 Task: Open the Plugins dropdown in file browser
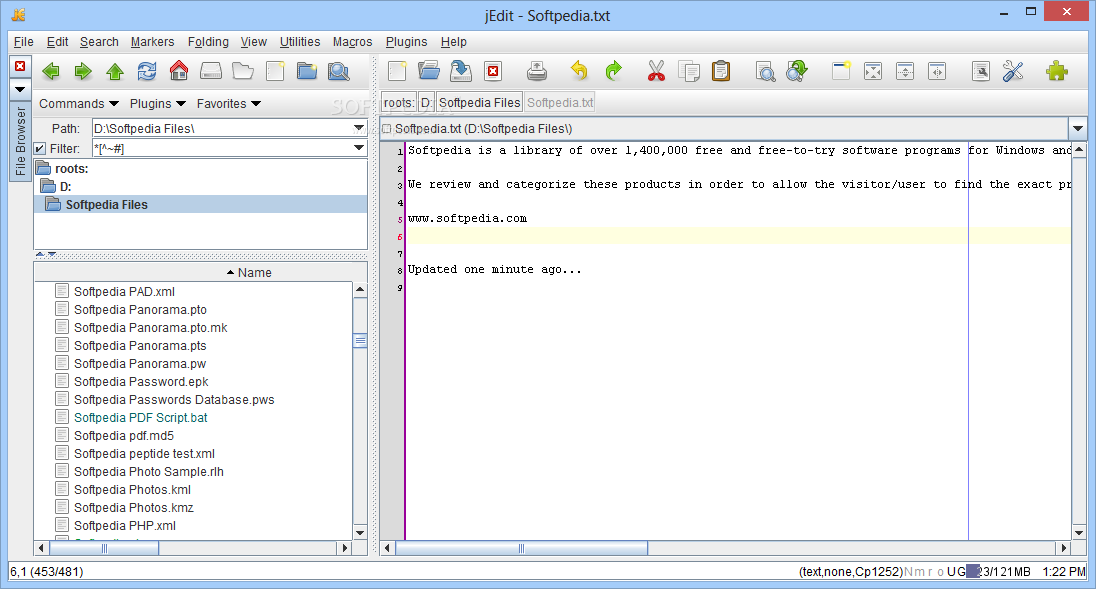[x=157, y=103]
